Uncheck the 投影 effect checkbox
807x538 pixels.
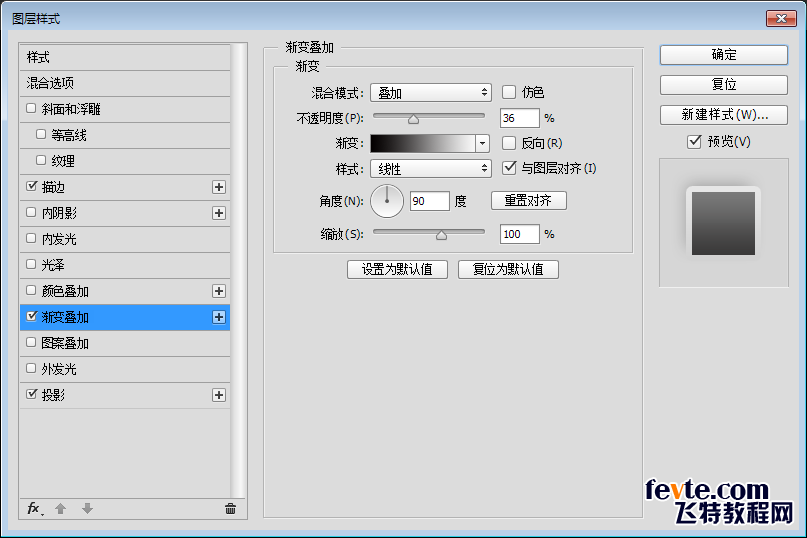click(x=31, y=394)
